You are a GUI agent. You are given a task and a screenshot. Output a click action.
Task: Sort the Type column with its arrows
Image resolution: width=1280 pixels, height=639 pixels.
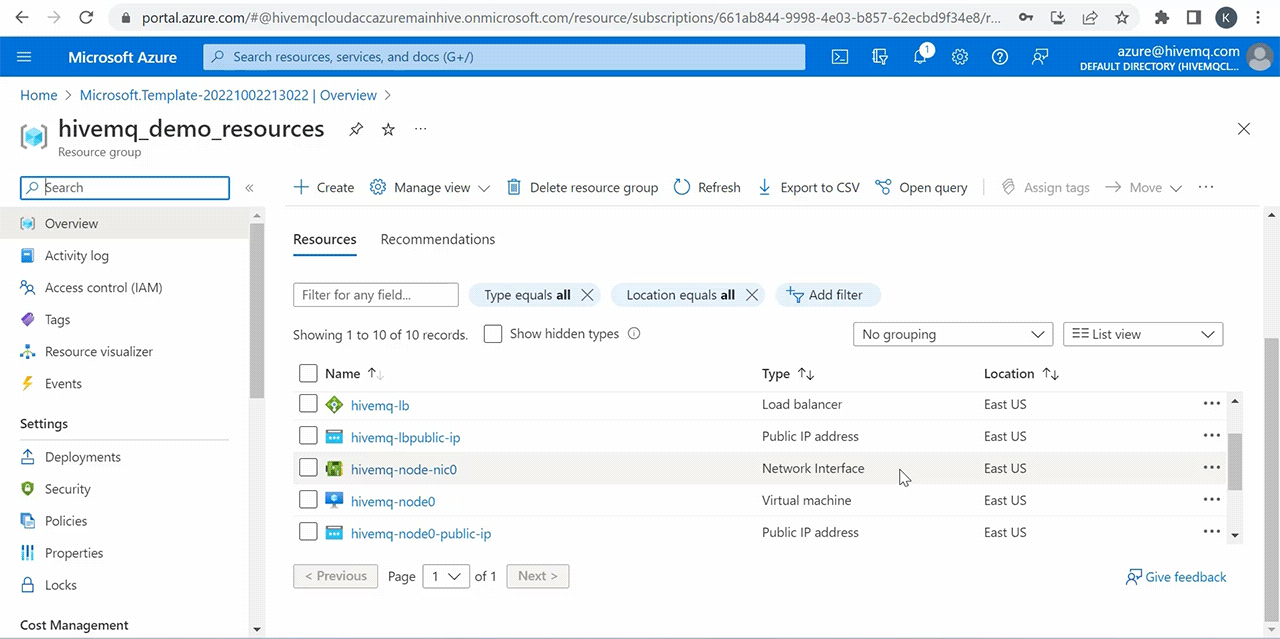[x=806, y=373]
